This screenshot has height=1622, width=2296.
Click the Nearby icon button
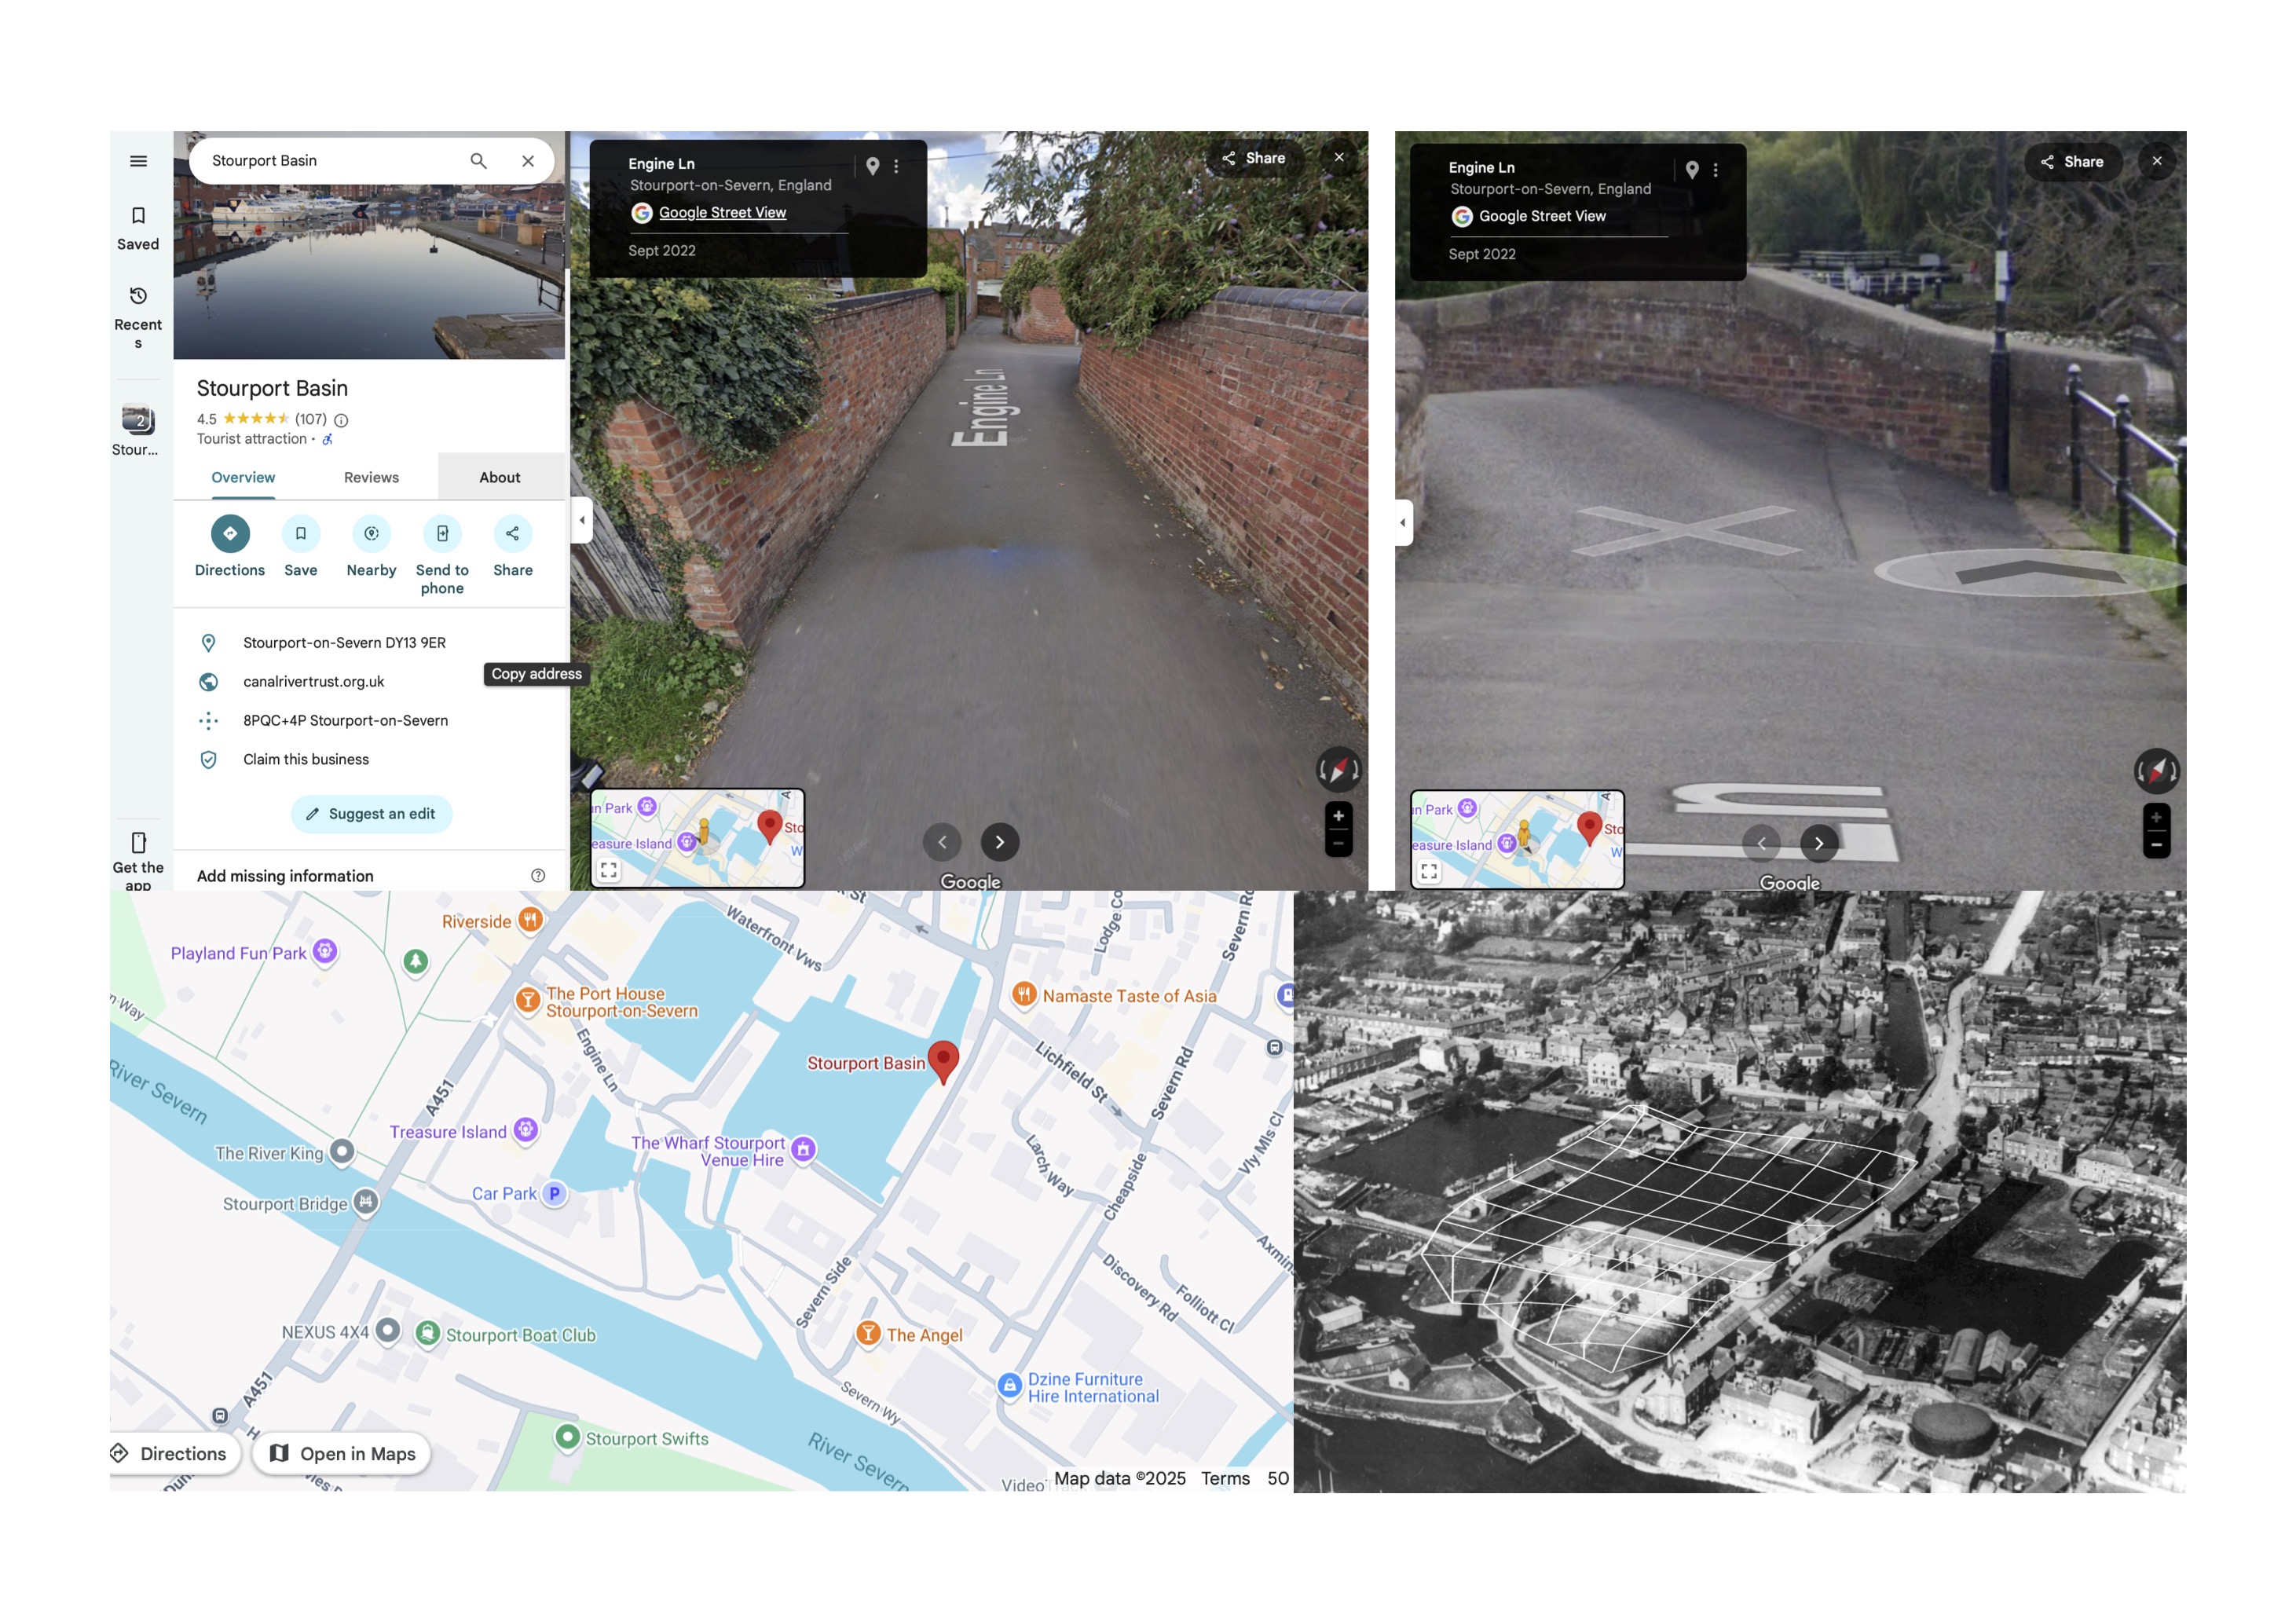click(x=371, y=533)
